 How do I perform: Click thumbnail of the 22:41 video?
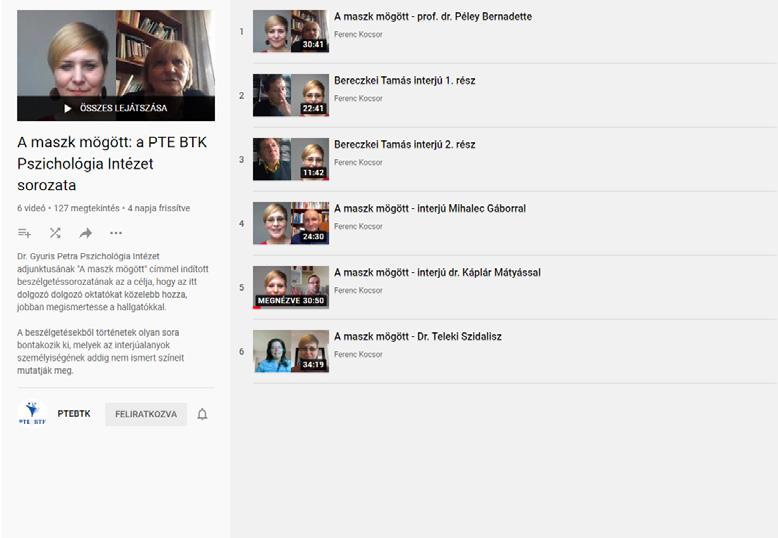click(291, 95)
